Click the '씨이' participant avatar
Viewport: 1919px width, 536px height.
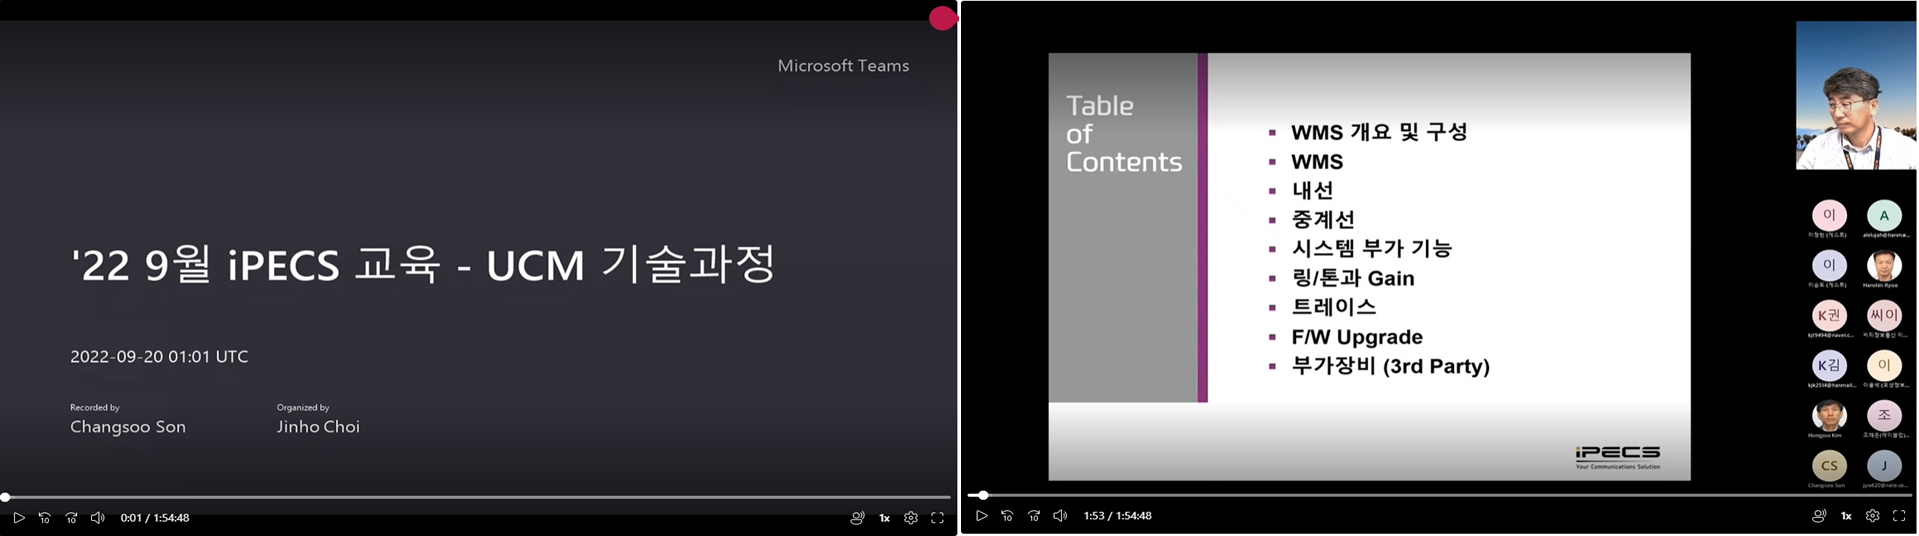tap(1884, 315)
